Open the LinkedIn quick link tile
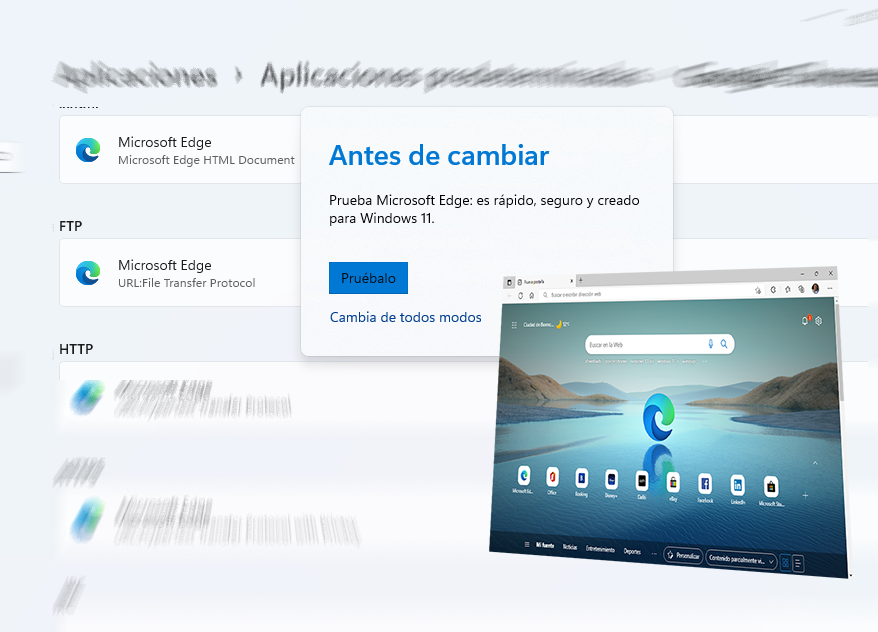Viewport: 878px width, 632px height. 736,485
